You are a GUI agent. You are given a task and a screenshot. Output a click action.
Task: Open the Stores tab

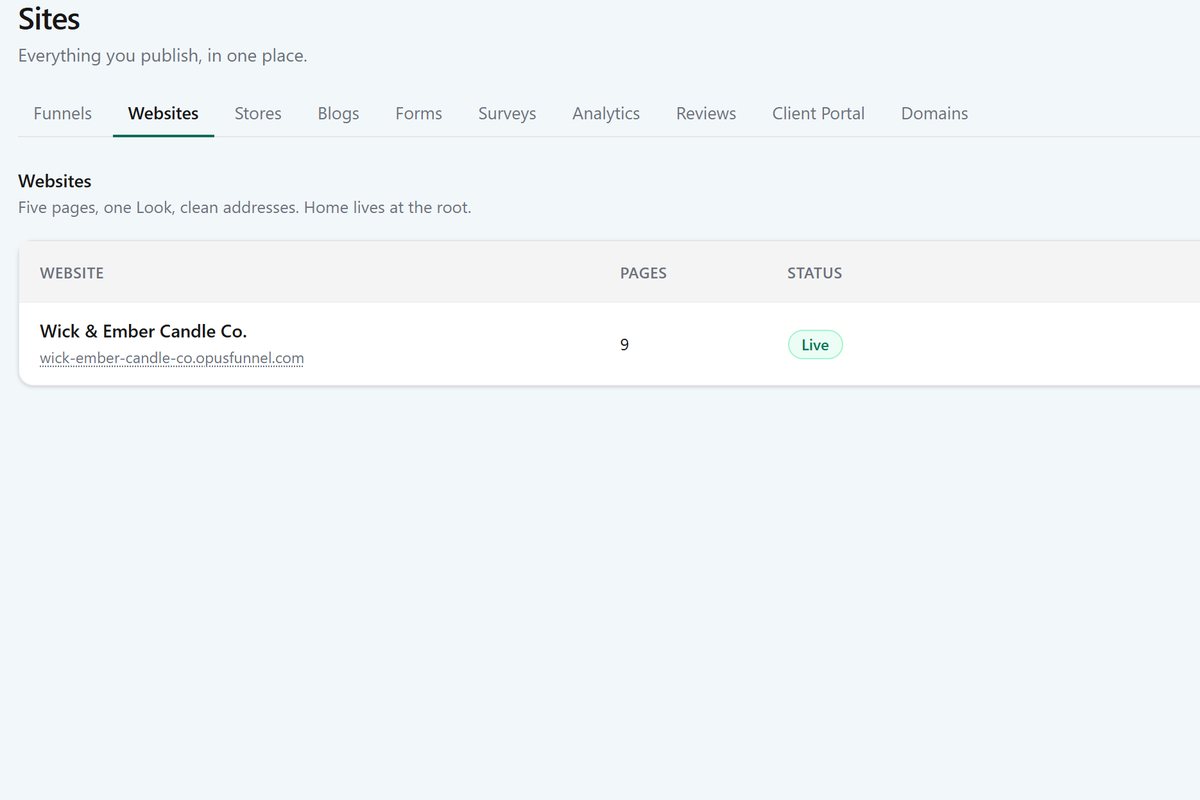point(258,113)
